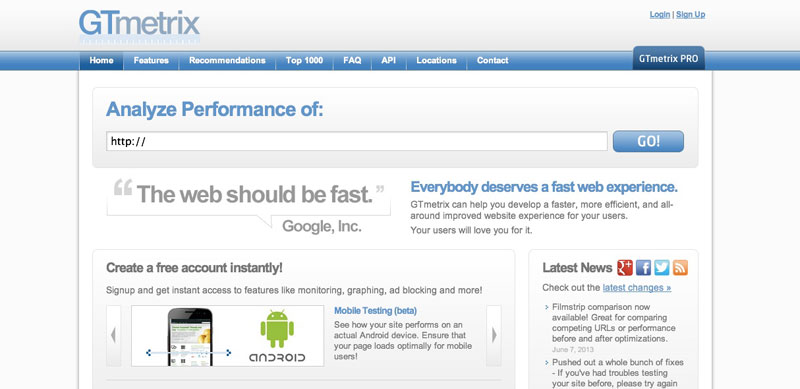The height and width of the screenshot is (389, 800).
Task: Open the Top 1000 page
Action: pos(304,60)
